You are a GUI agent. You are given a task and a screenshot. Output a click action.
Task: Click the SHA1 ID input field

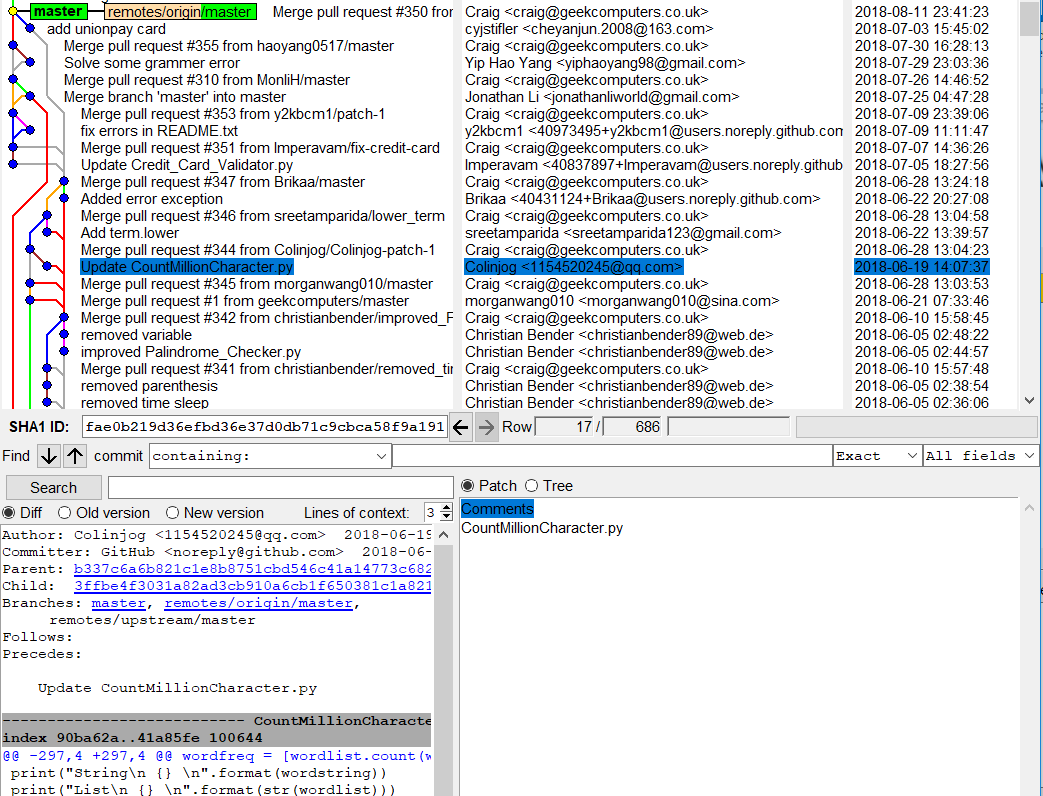(264, 427)
